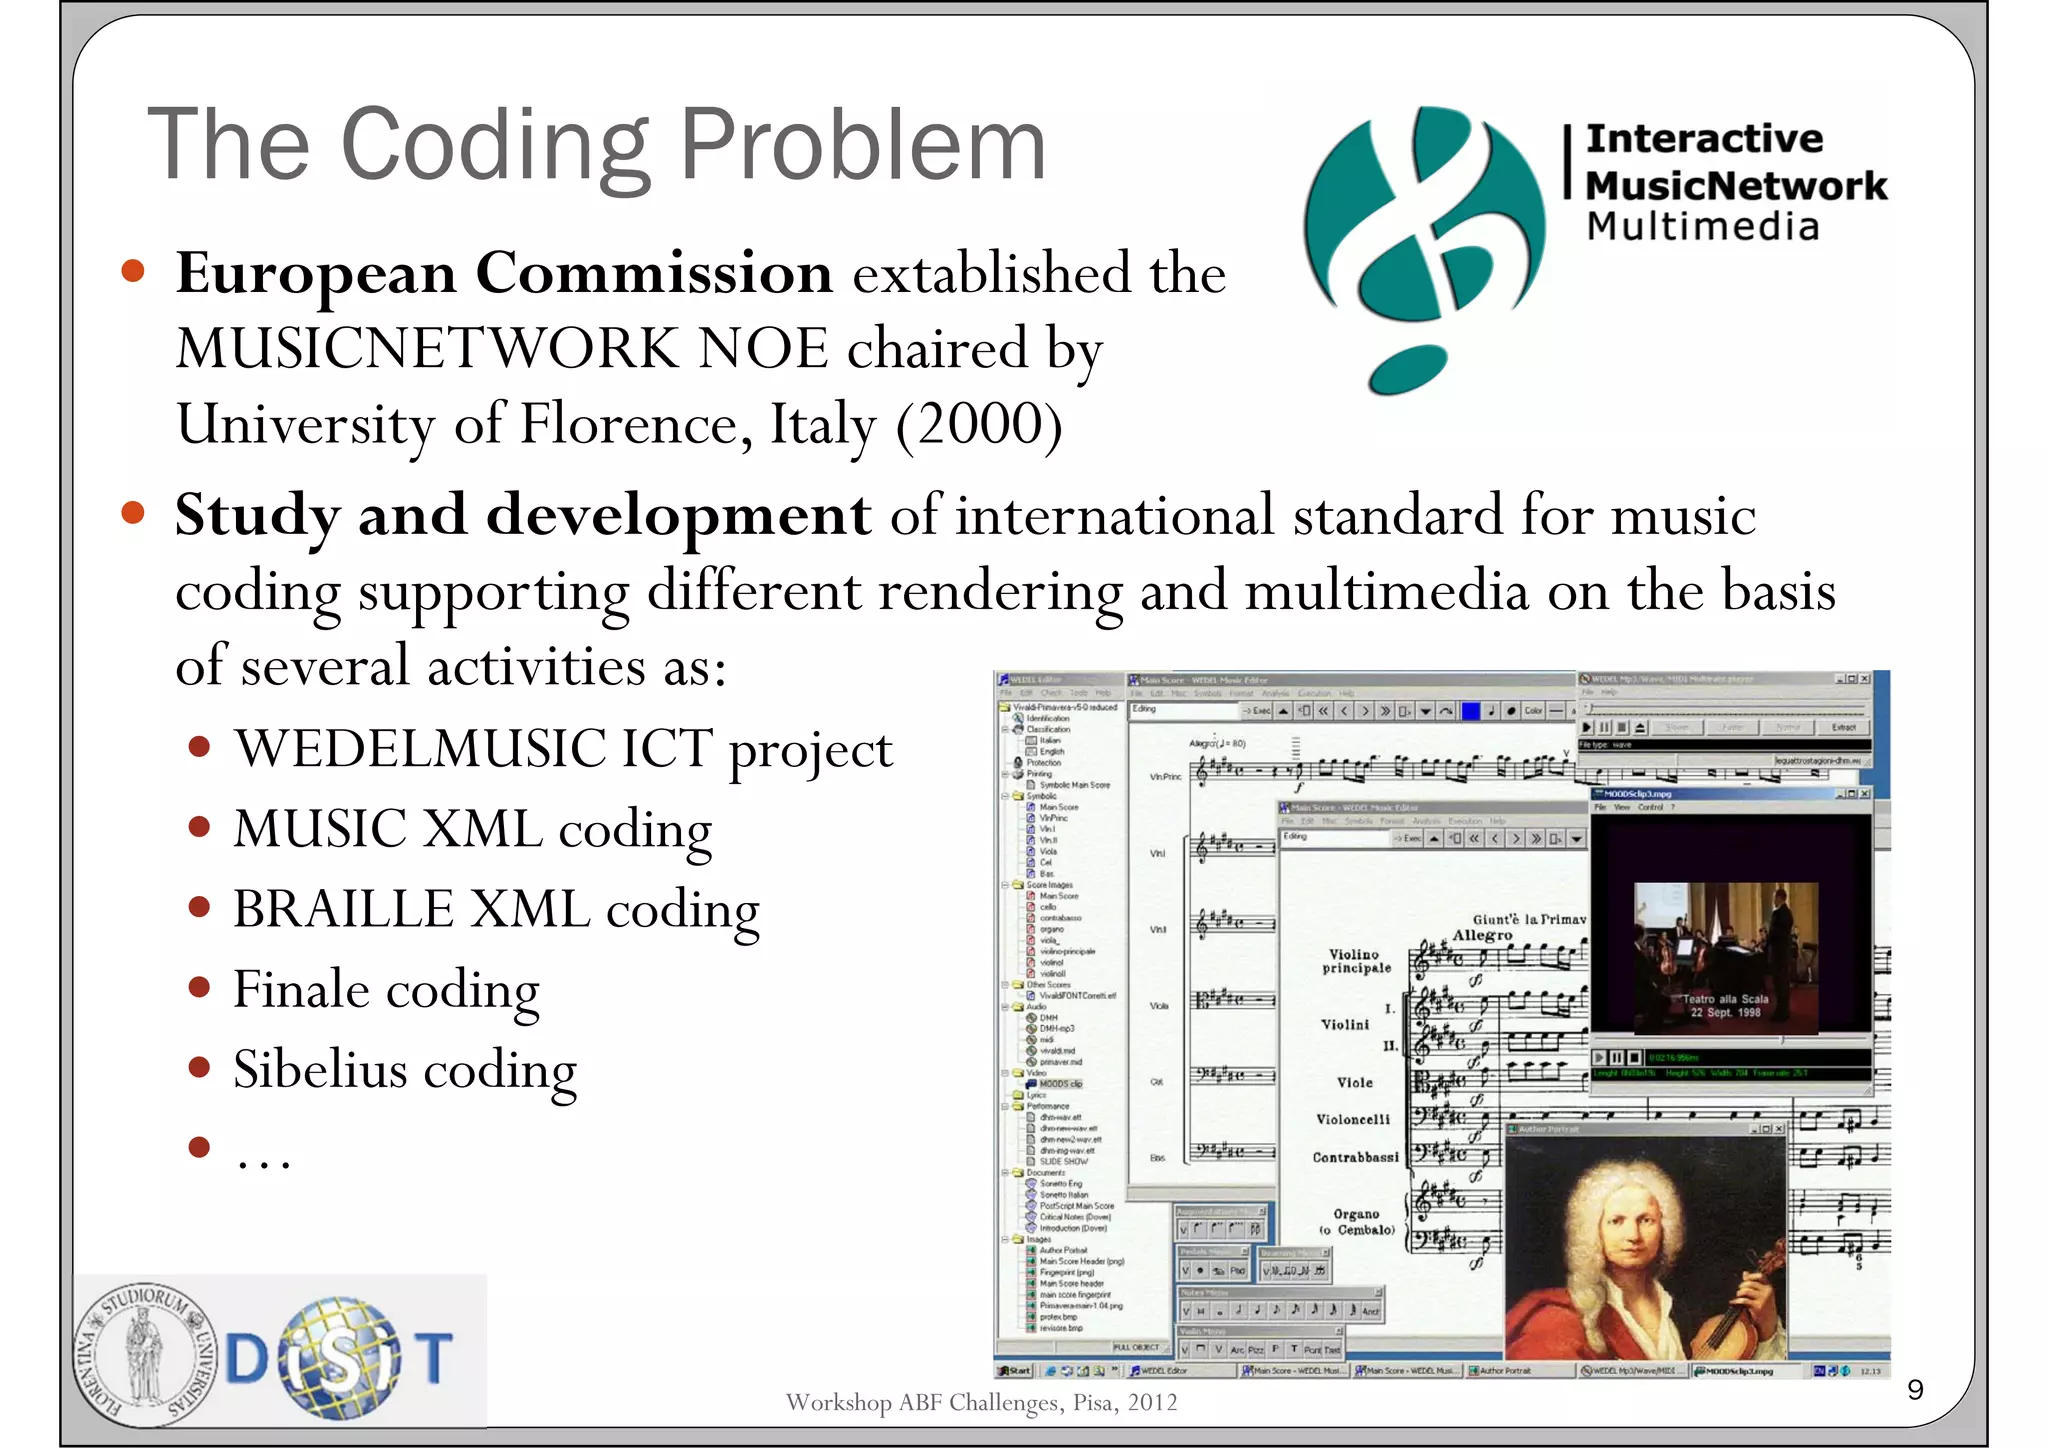Collapse Printing node in WEDEL Editor tree

[1005, 774]
